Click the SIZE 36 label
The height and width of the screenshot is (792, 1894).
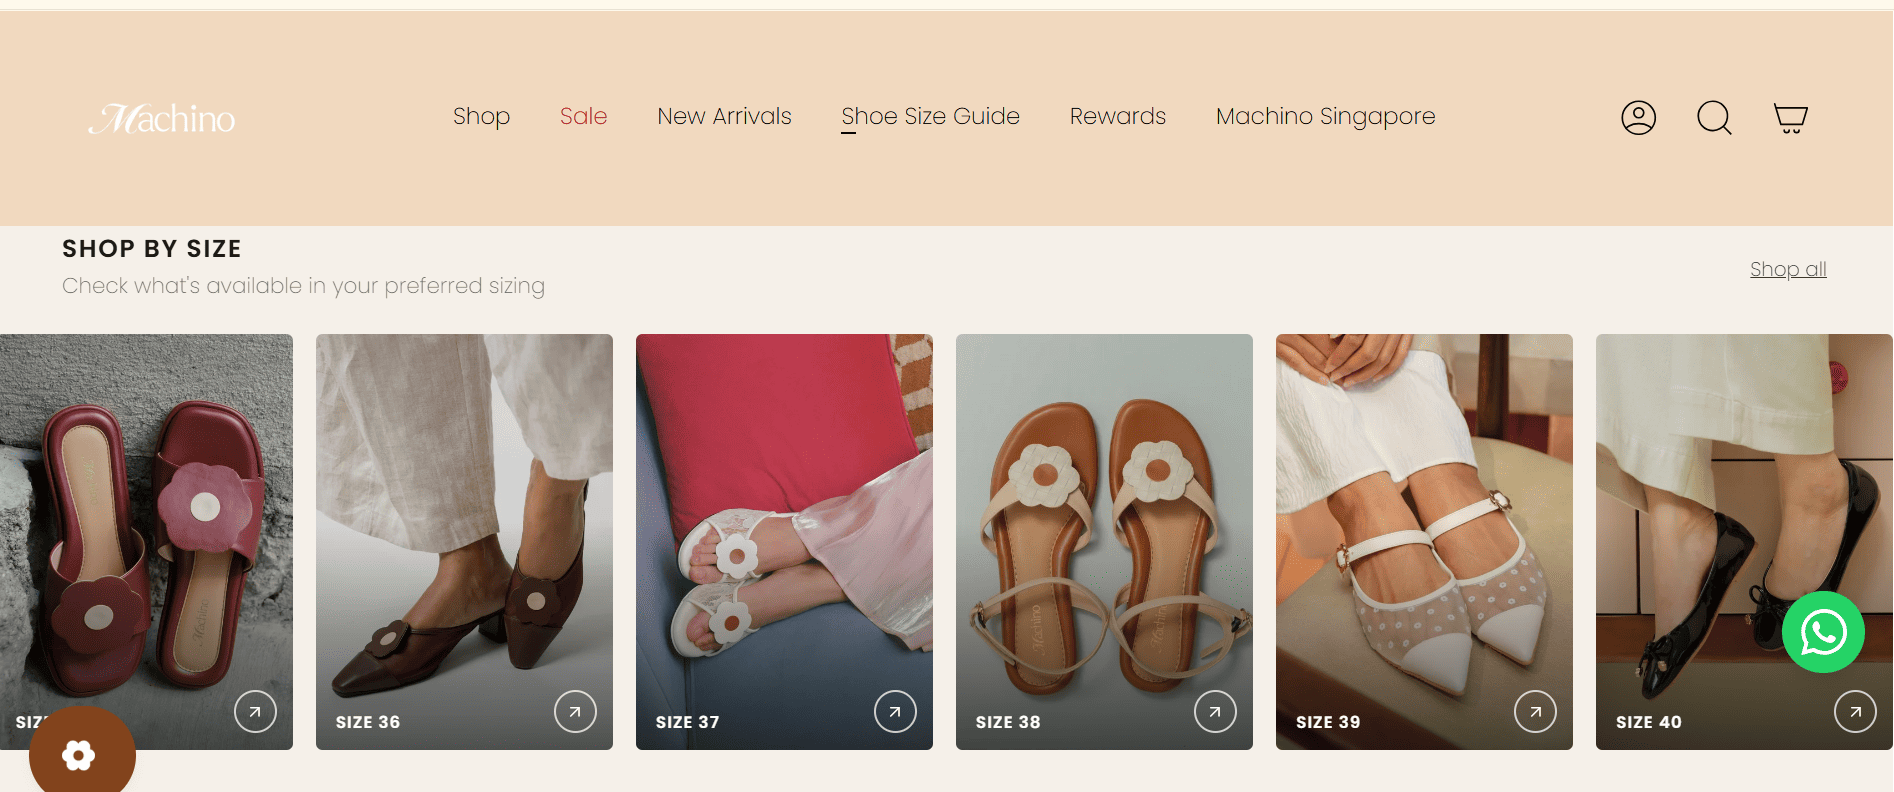point(368,722)
